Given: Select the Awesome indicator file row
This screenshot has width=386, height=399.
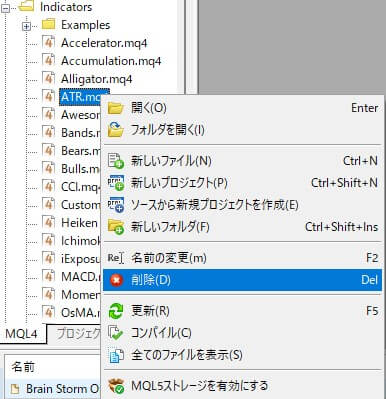Looking at the screenshot, I should (x=80, y=115).
